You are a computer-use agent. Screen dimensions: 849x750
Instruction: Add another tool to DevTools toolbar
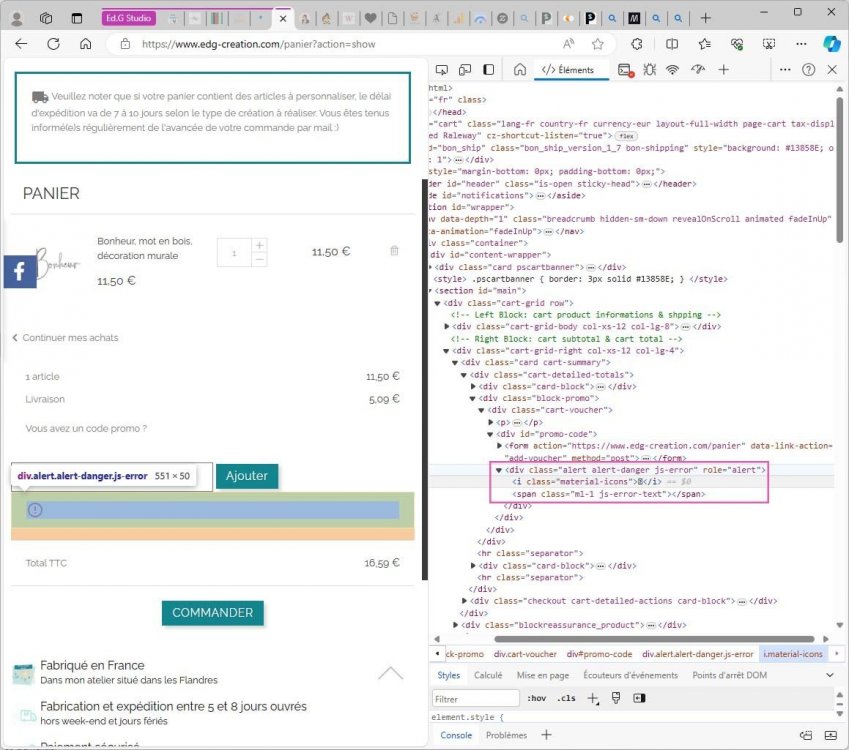point(723,70)
